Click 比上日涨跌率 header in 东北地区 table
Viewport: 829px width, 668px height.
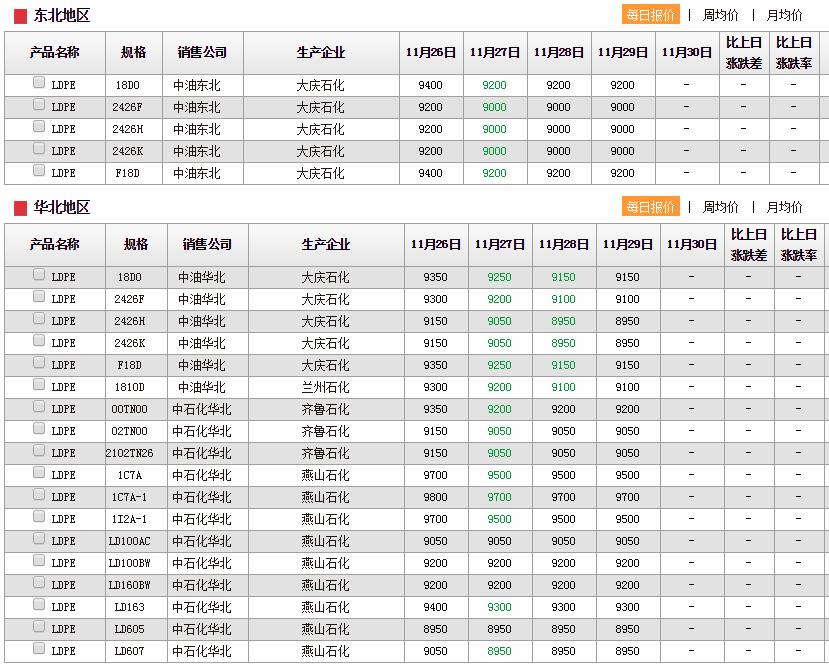click(794, 53)
